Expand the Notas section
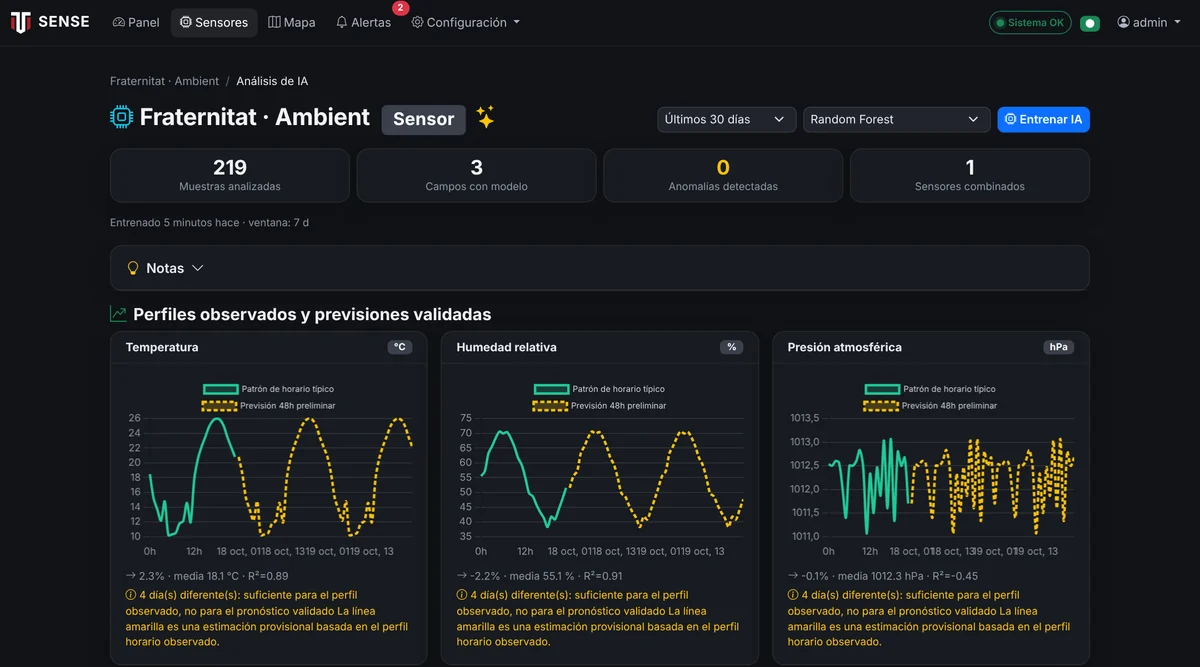This screenshot has width=1200, height=667. pos(600,268)
